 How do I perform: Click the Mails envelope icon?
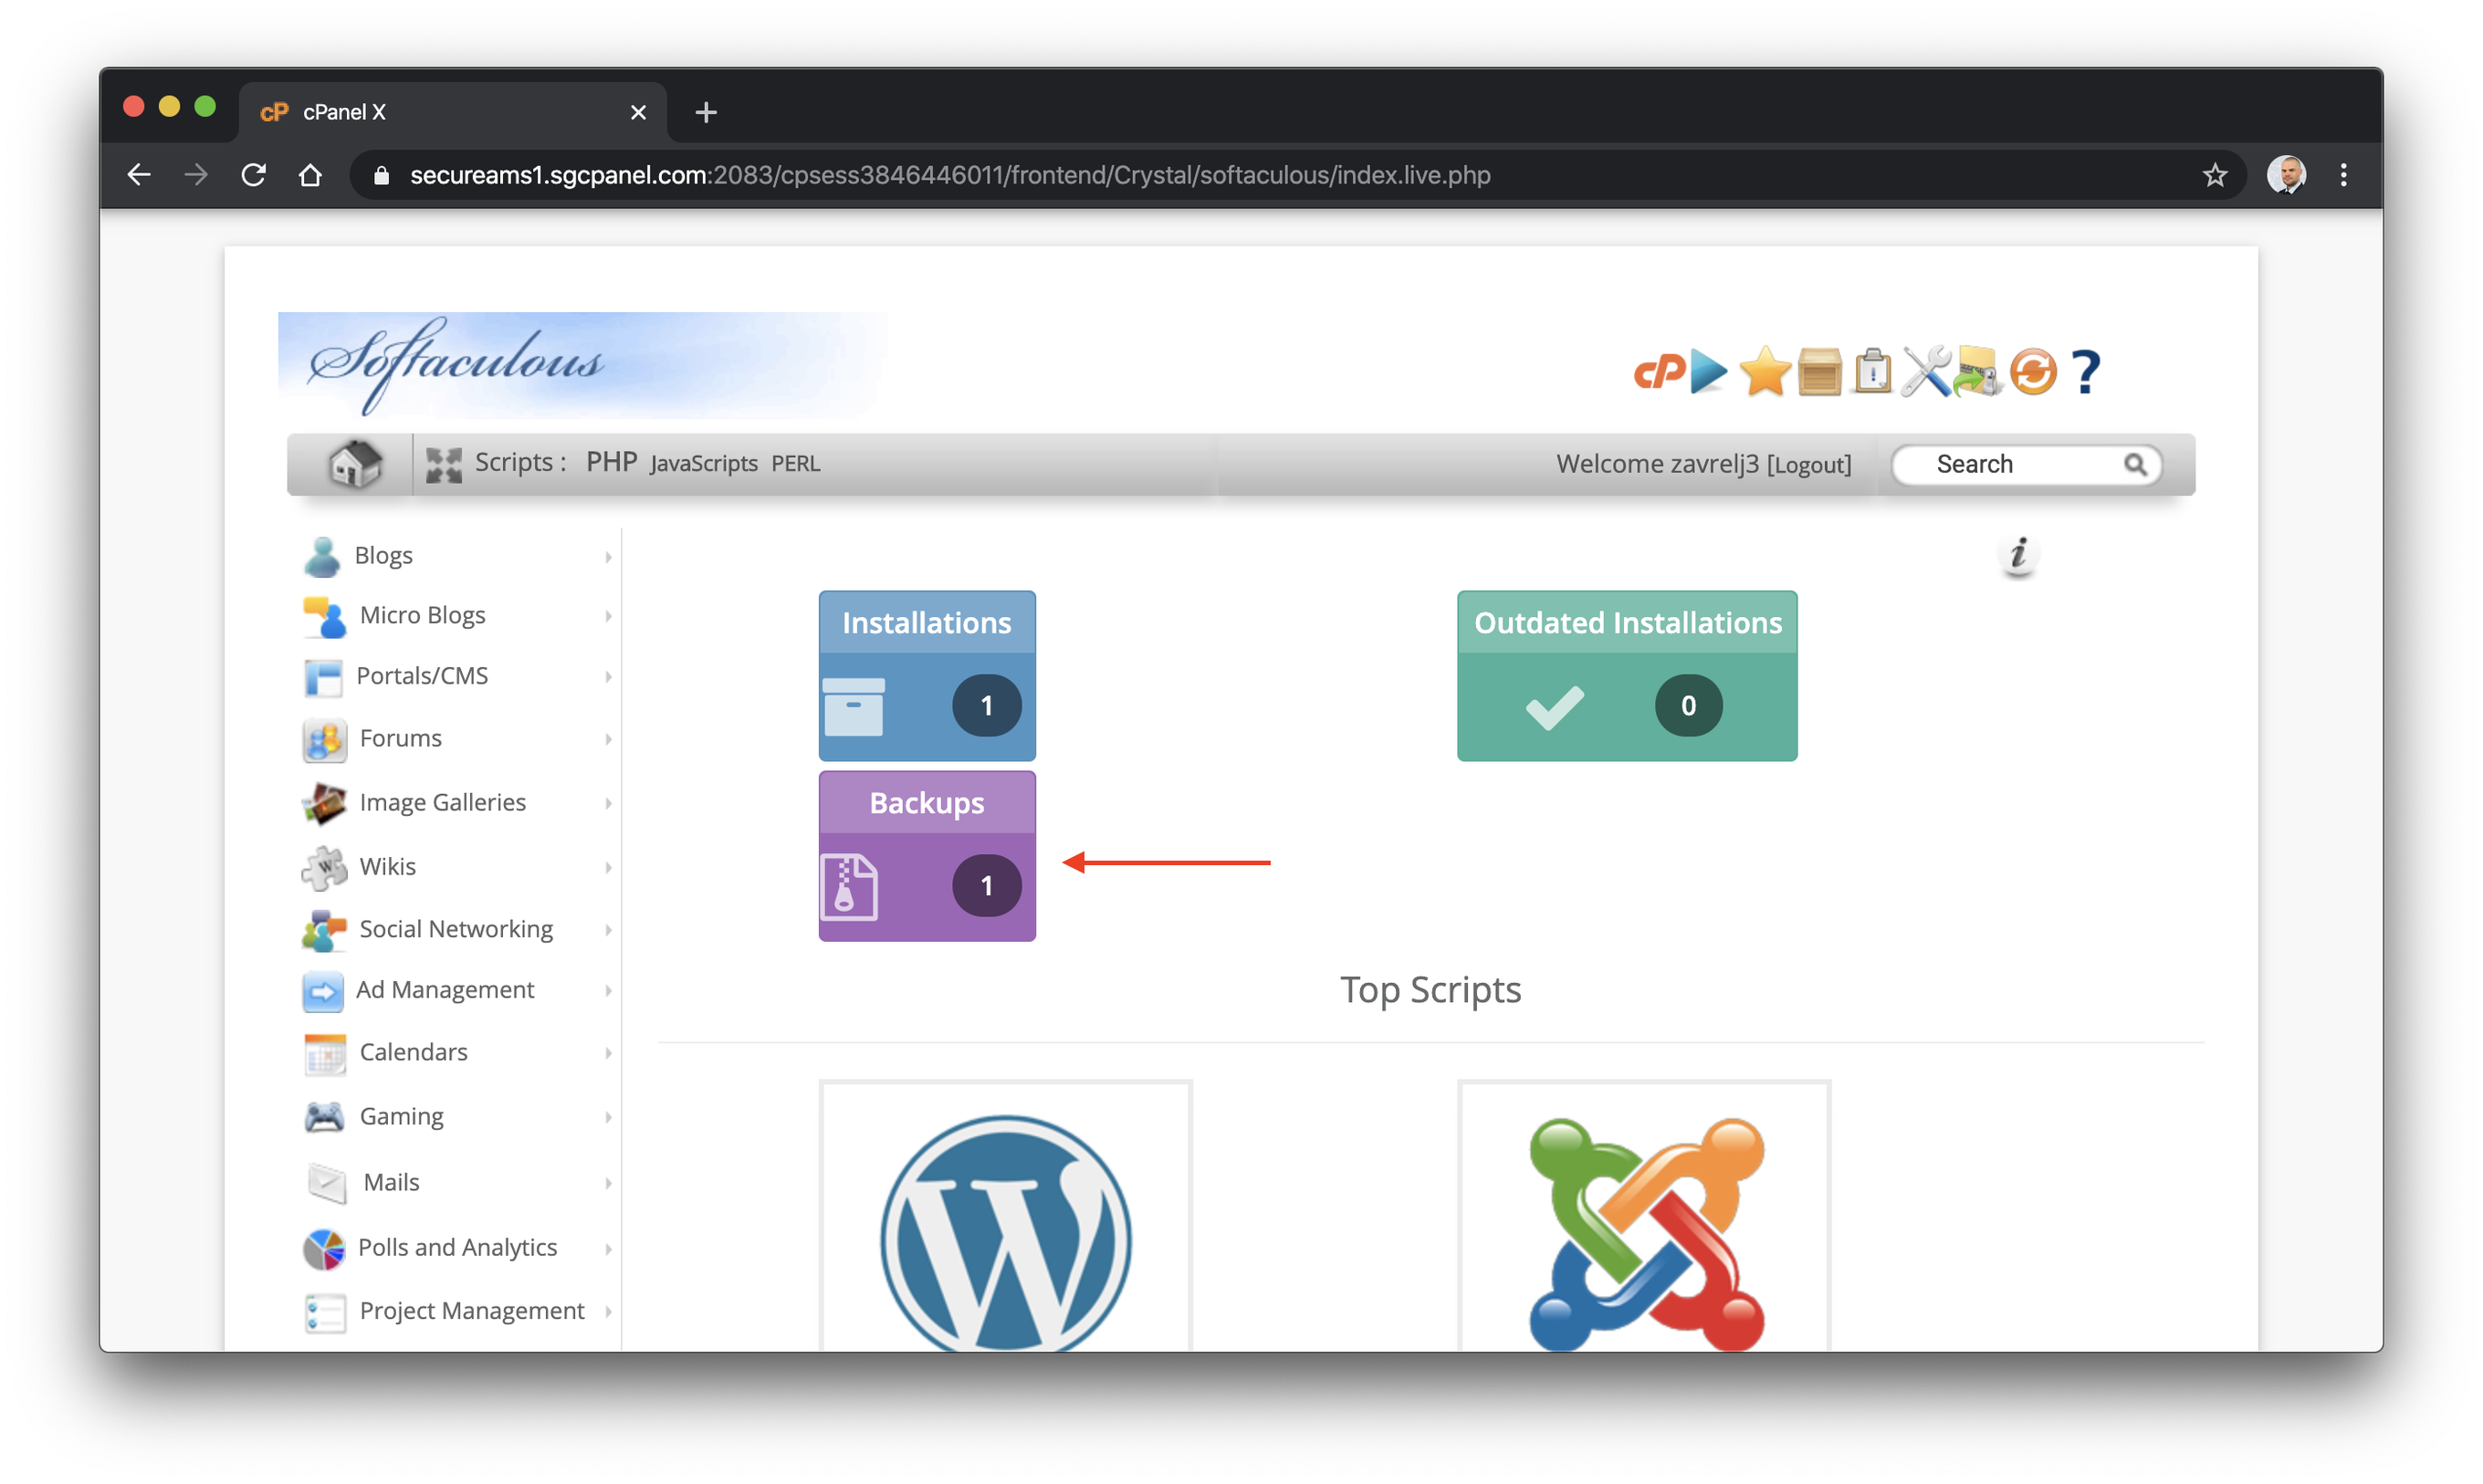click(326, 1183)
